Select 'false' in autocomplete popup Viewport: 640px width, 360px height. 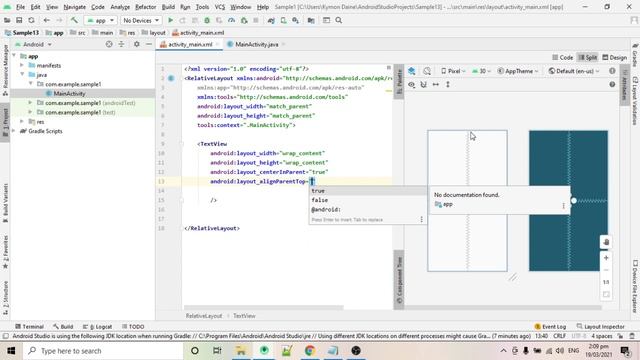point(367,200)
